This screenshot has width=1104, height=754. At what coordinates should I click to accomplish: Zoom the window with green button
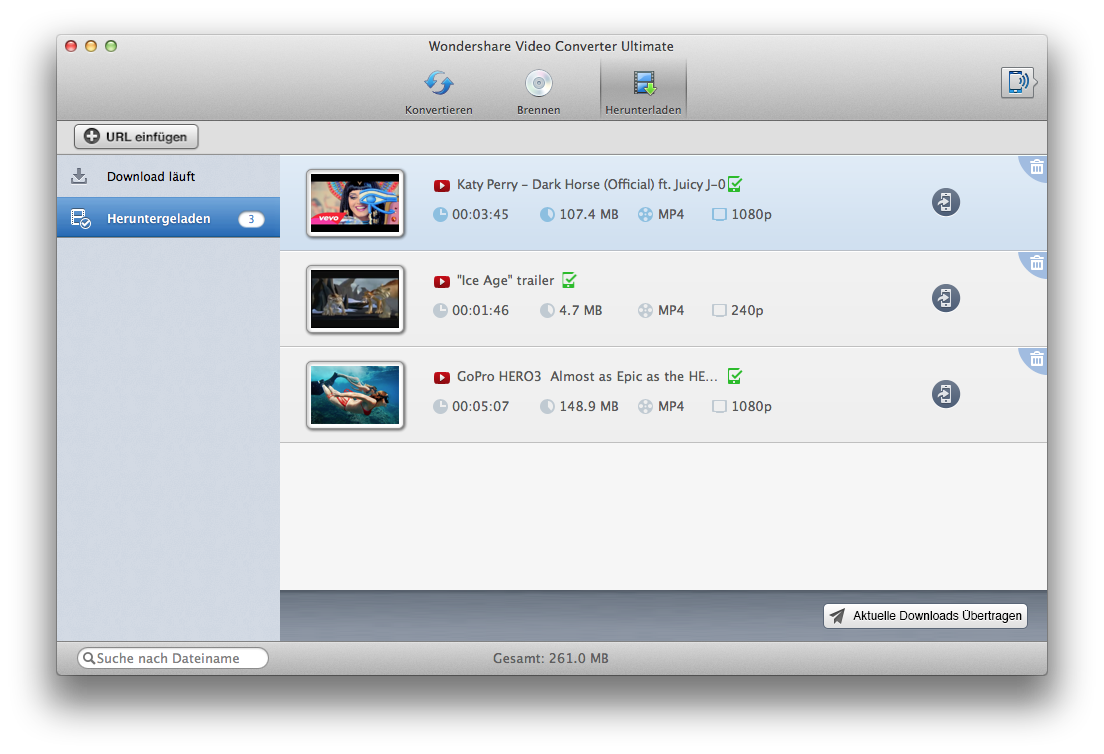(x=111, y=46)
